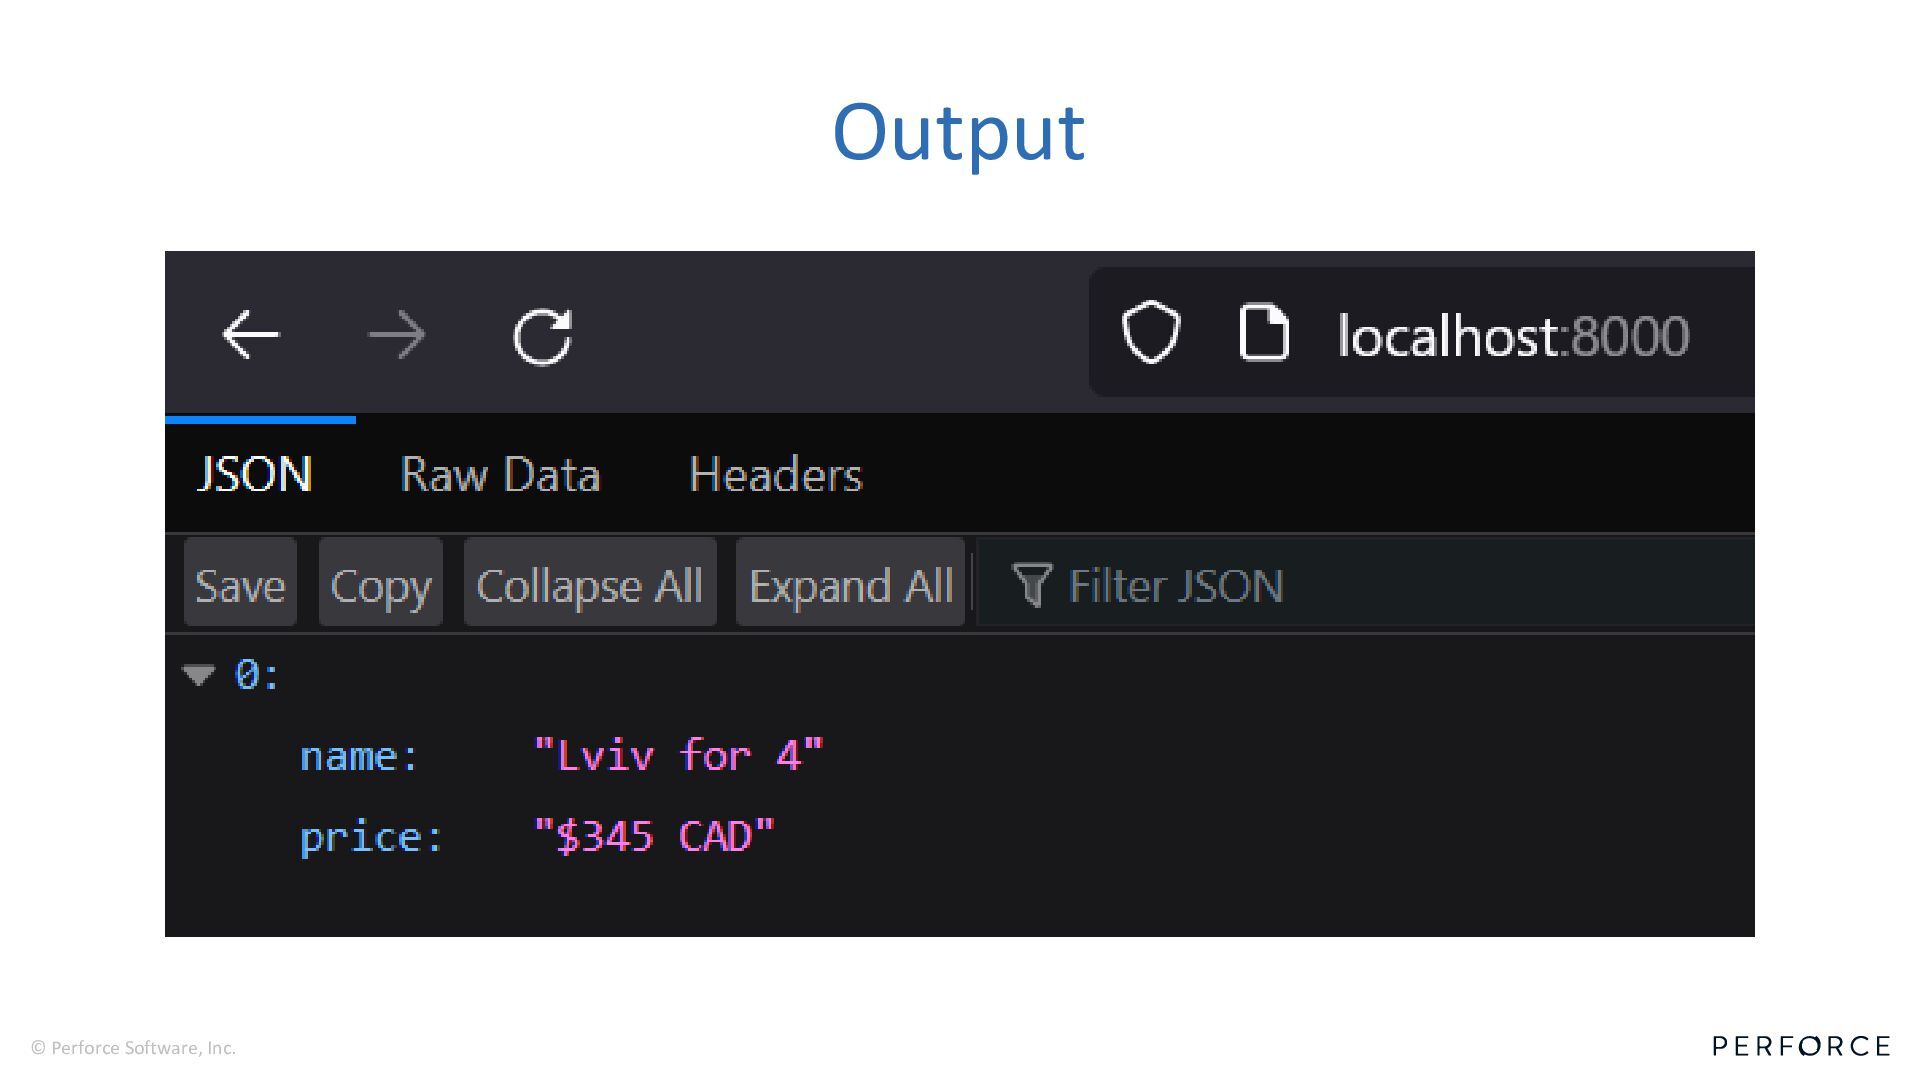Collapse the 0: array item
Screen dimensions: 1920x1080
point(199,675)
